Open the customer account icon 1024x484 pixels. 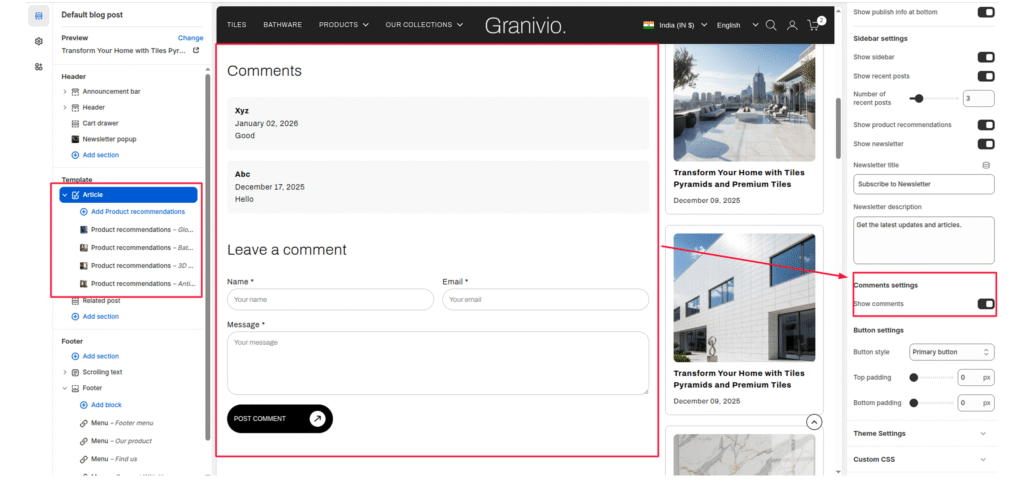coord(792,25)
